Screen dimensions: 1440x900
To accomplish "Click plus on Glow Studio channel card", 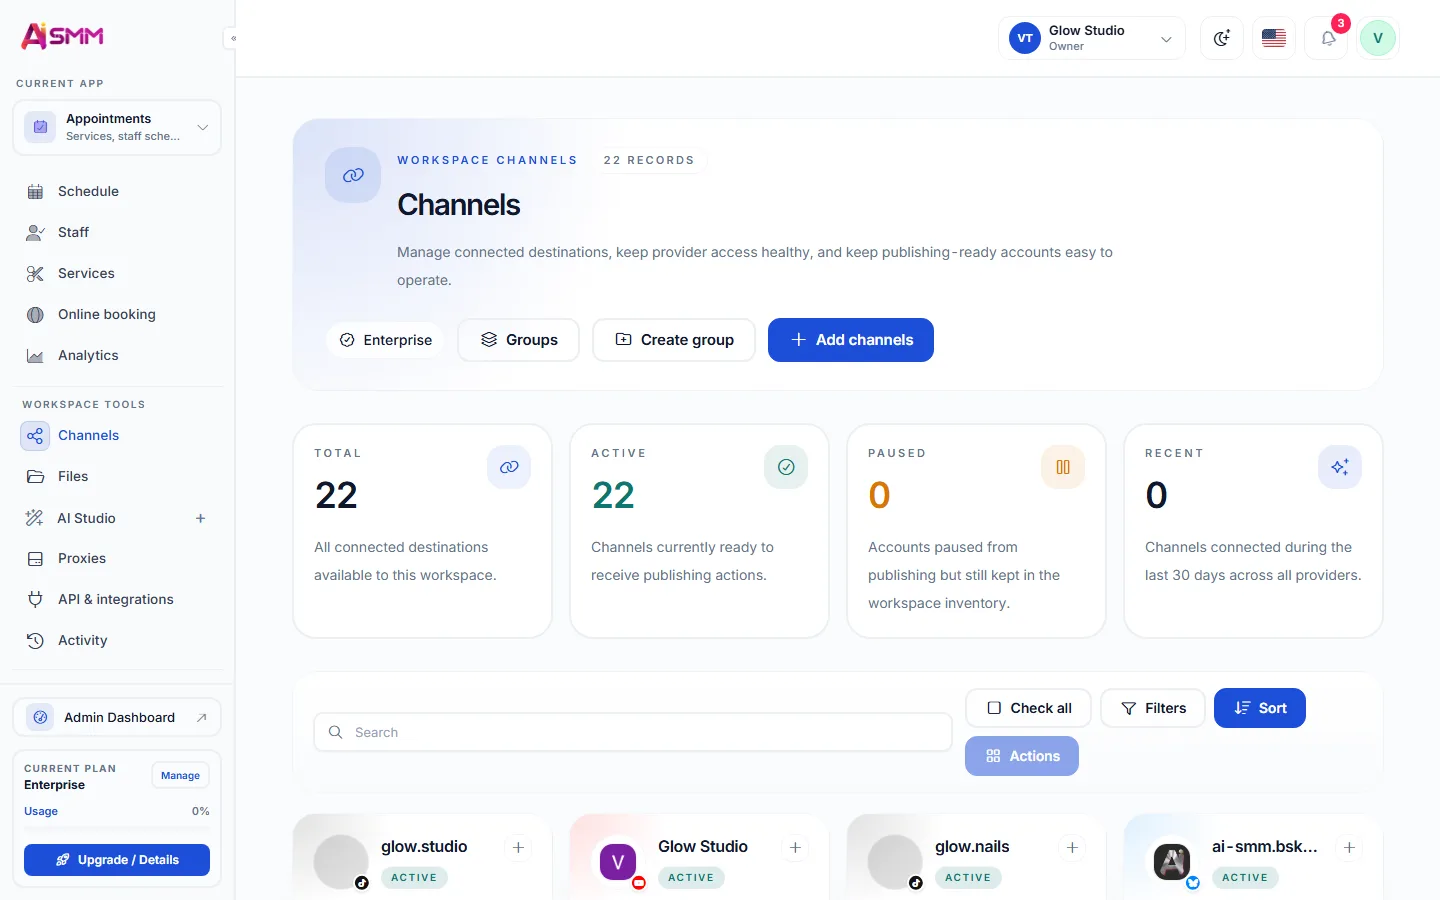I will pos(795,848).
